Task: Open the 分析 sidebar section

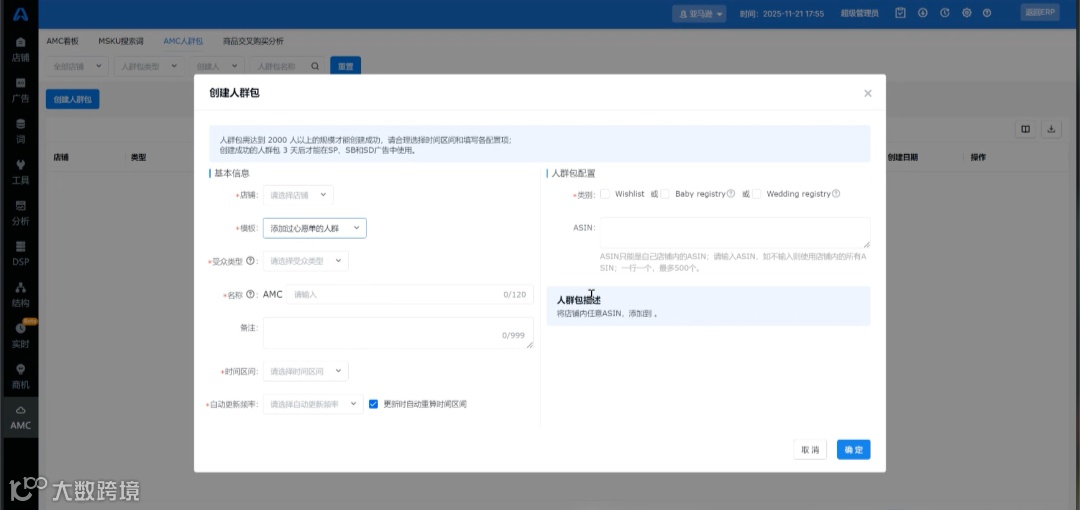Action: 20,213
